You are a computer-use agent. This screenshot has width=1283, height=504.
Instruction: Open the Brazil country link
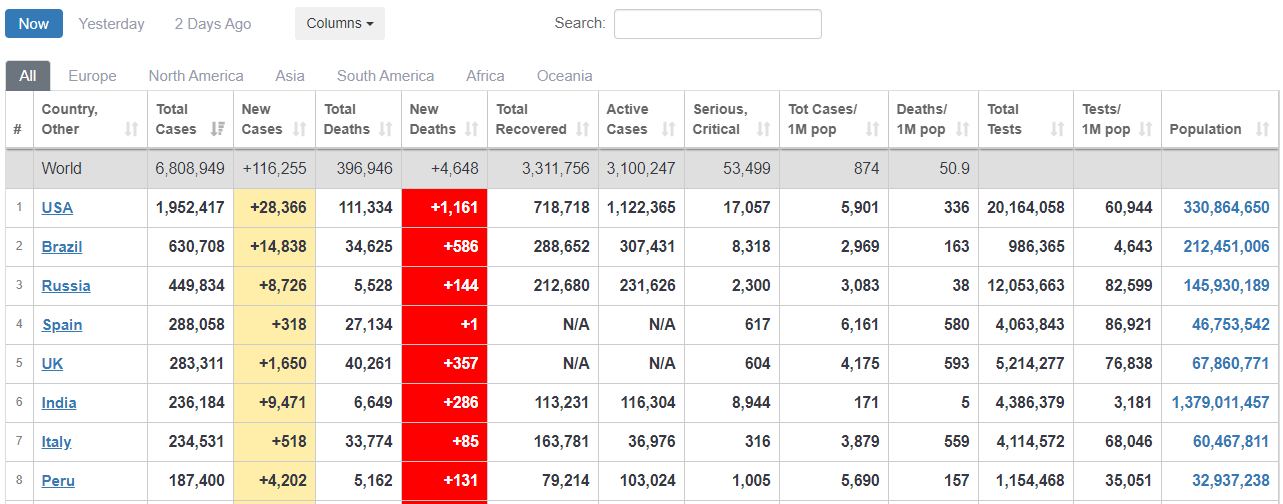62,247
